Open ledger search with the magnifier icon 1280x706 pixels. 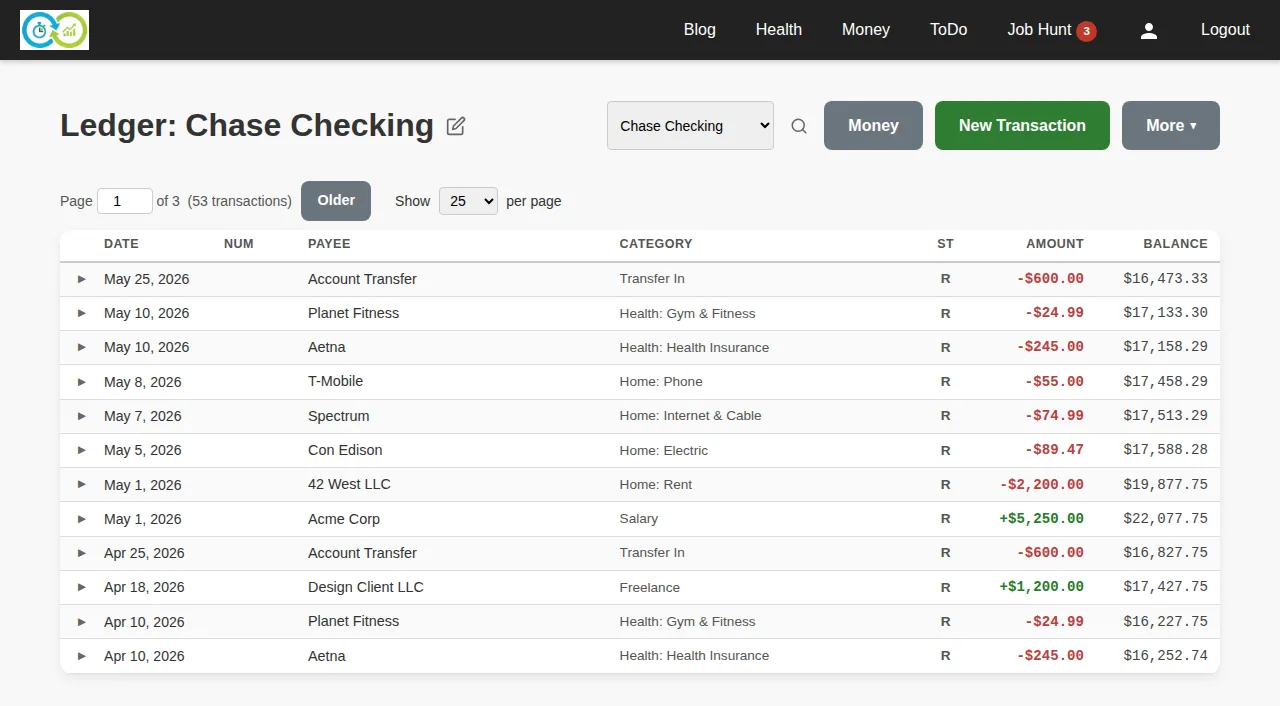click(x=799, y=126)
